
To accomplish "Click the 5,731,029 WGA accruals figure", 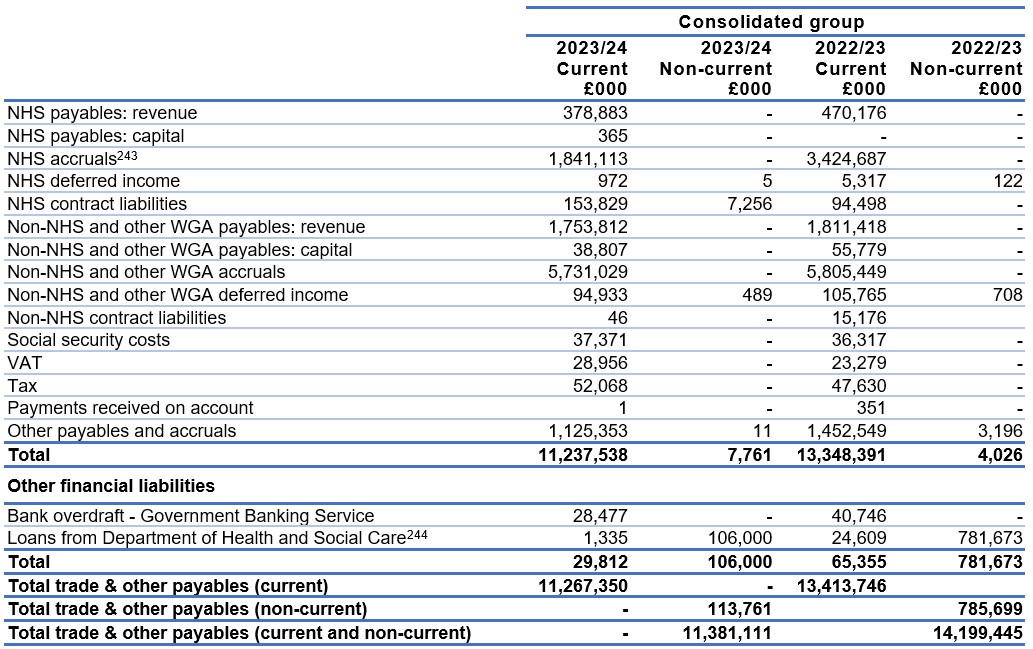I will click(x=588, y=271).
